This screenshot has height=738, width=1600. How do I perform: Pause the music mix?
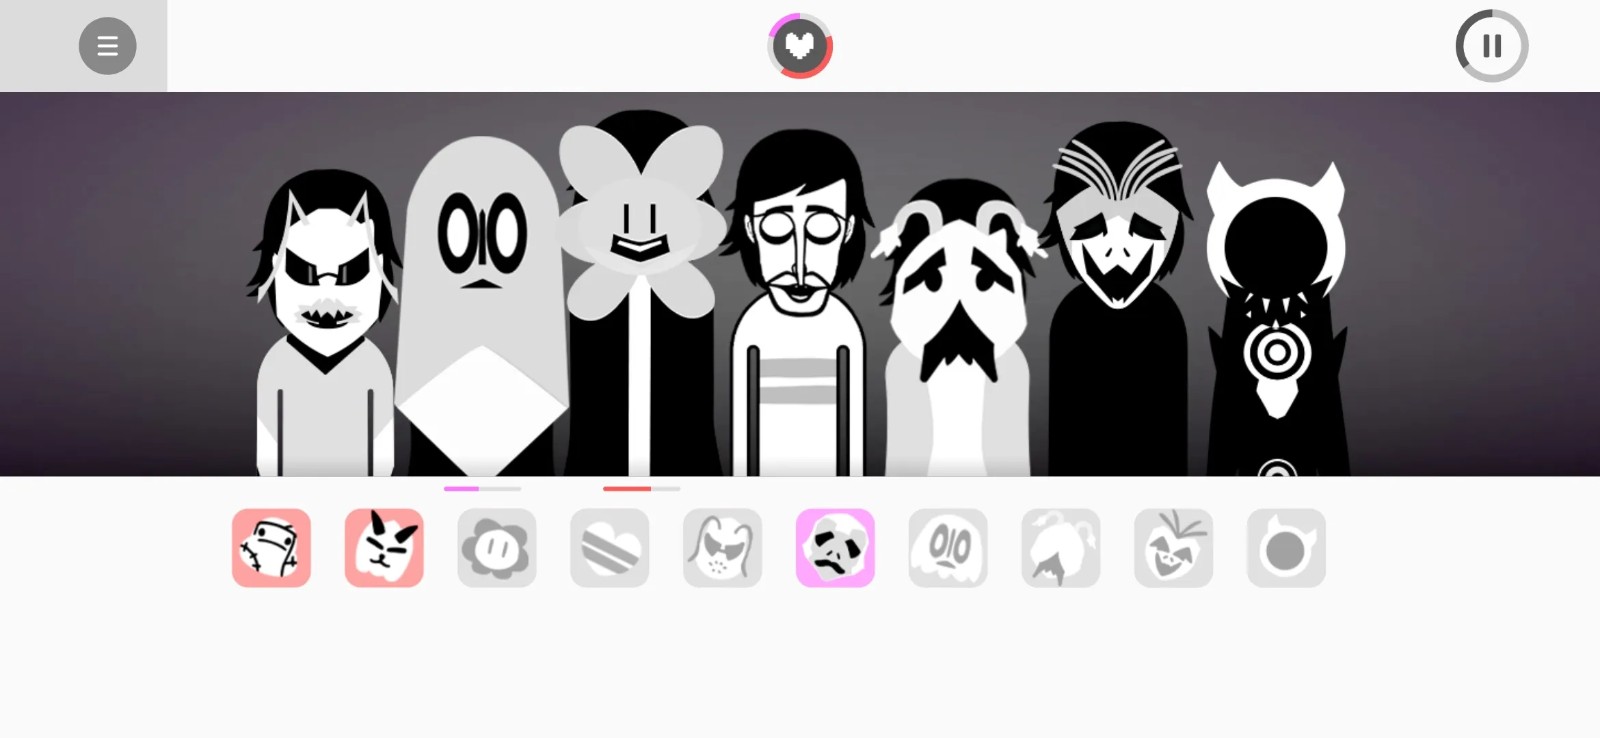[1491, 46]
